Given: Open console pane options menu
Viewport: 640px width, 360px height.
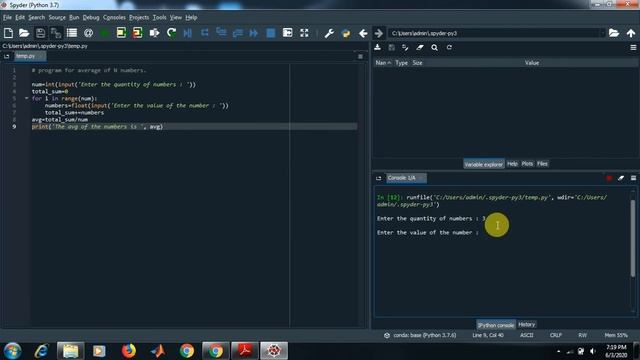Looking at the screenshot, I should [x=633, y=178].
